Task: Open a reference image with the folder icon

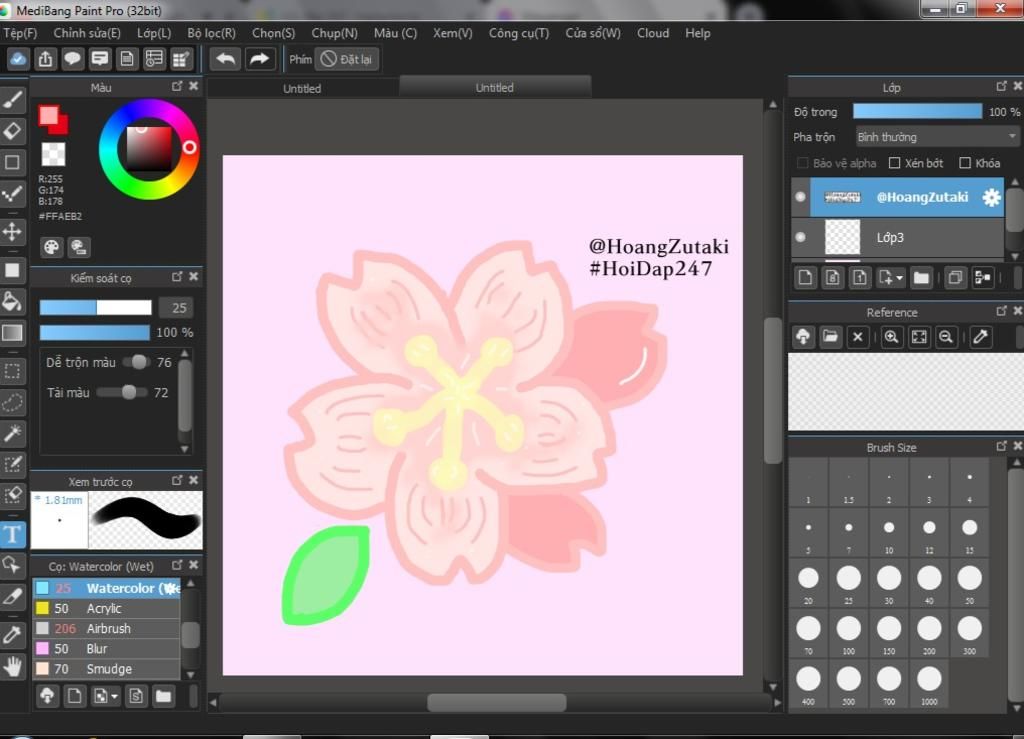Action: pos(830,337)
